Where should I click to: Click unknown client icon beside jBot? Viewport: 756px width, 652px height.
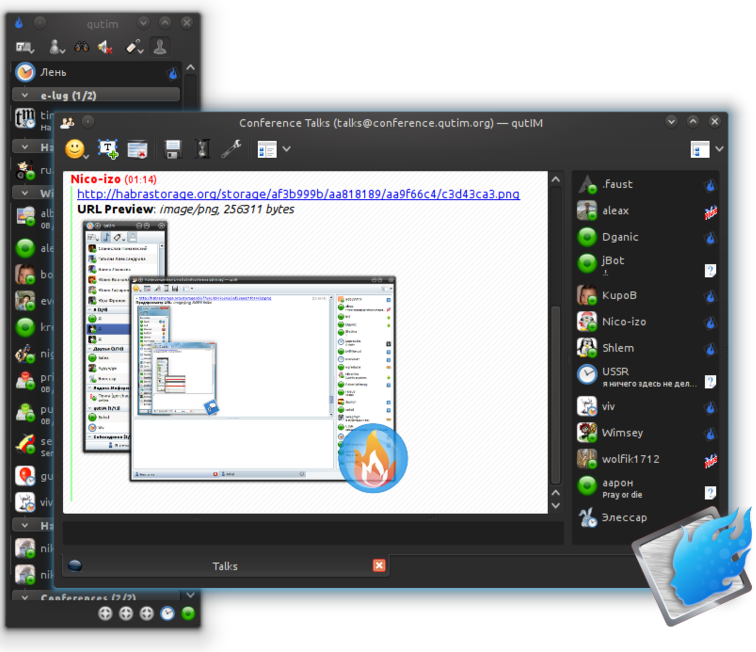[x=710, y=271]
